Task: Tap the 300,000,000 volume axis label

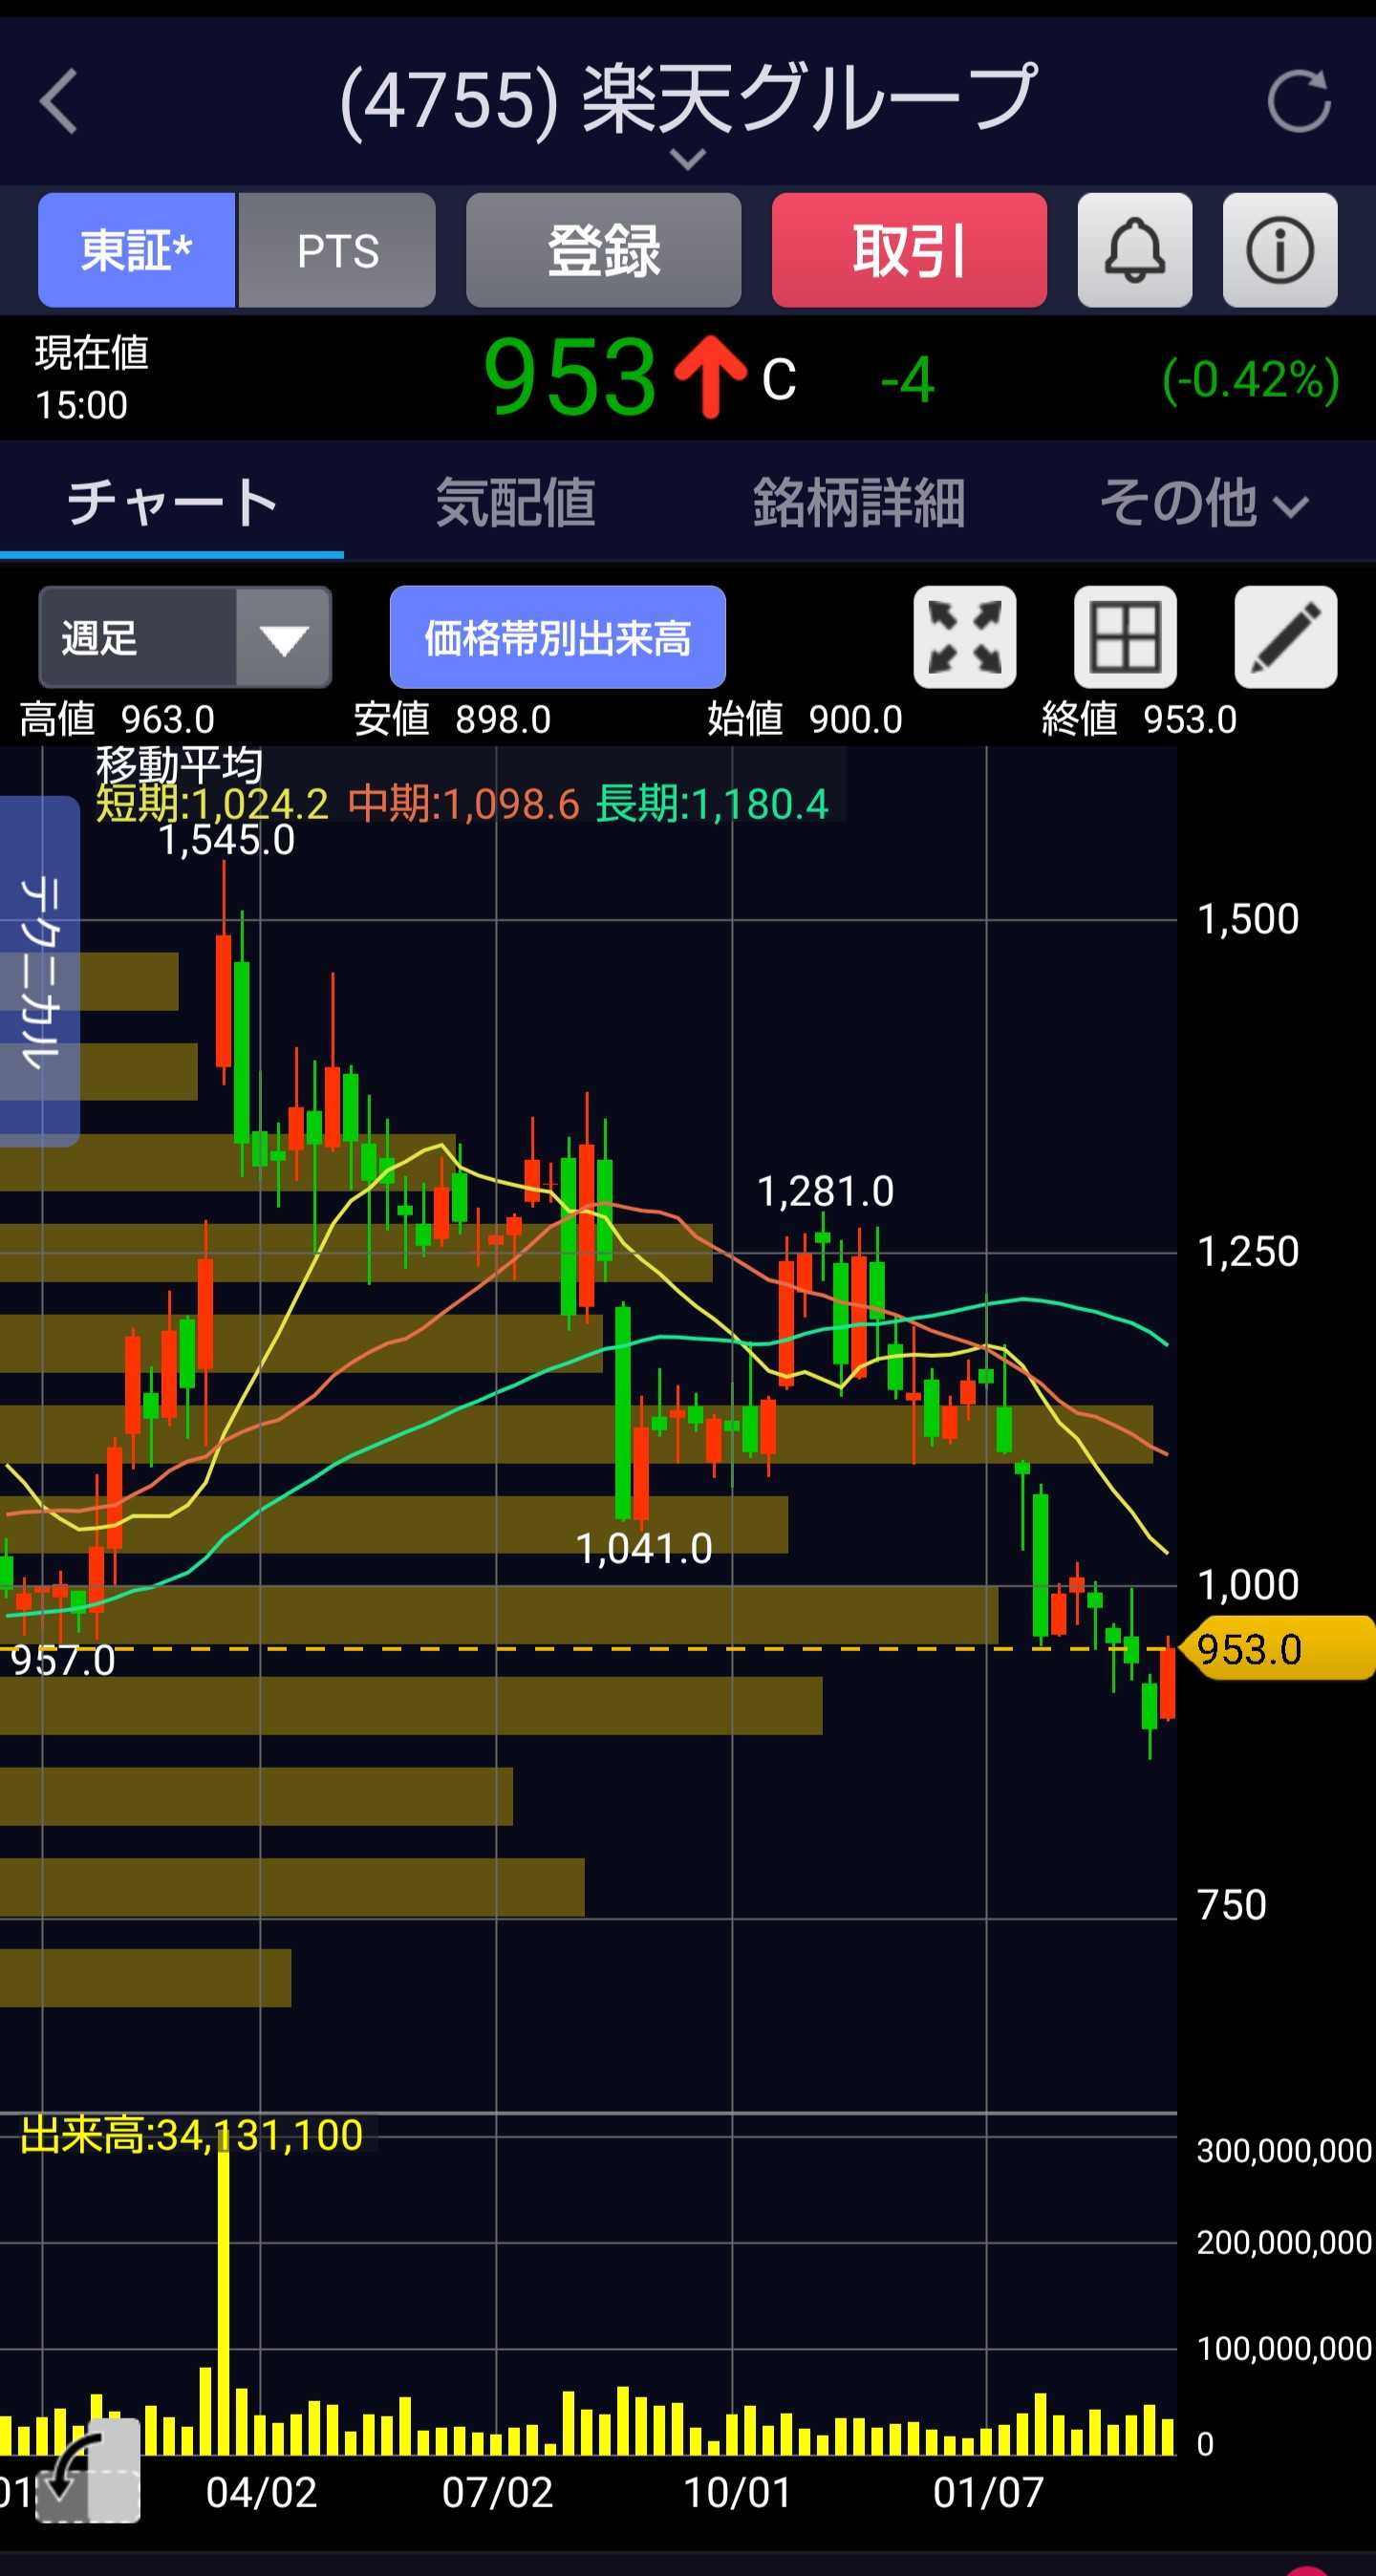Action: [x=1284, y=2150]
